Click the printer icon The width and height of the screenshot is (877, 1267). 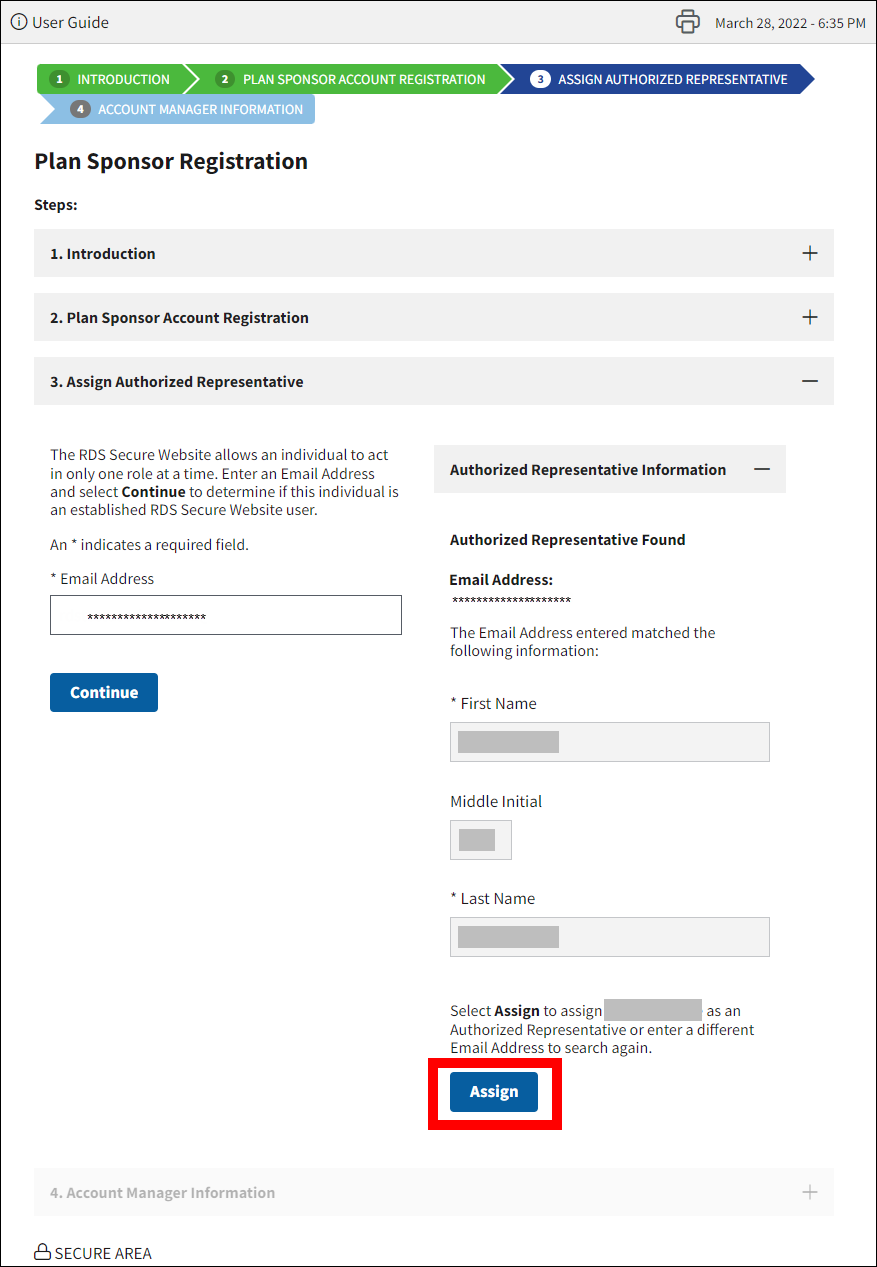688,22
